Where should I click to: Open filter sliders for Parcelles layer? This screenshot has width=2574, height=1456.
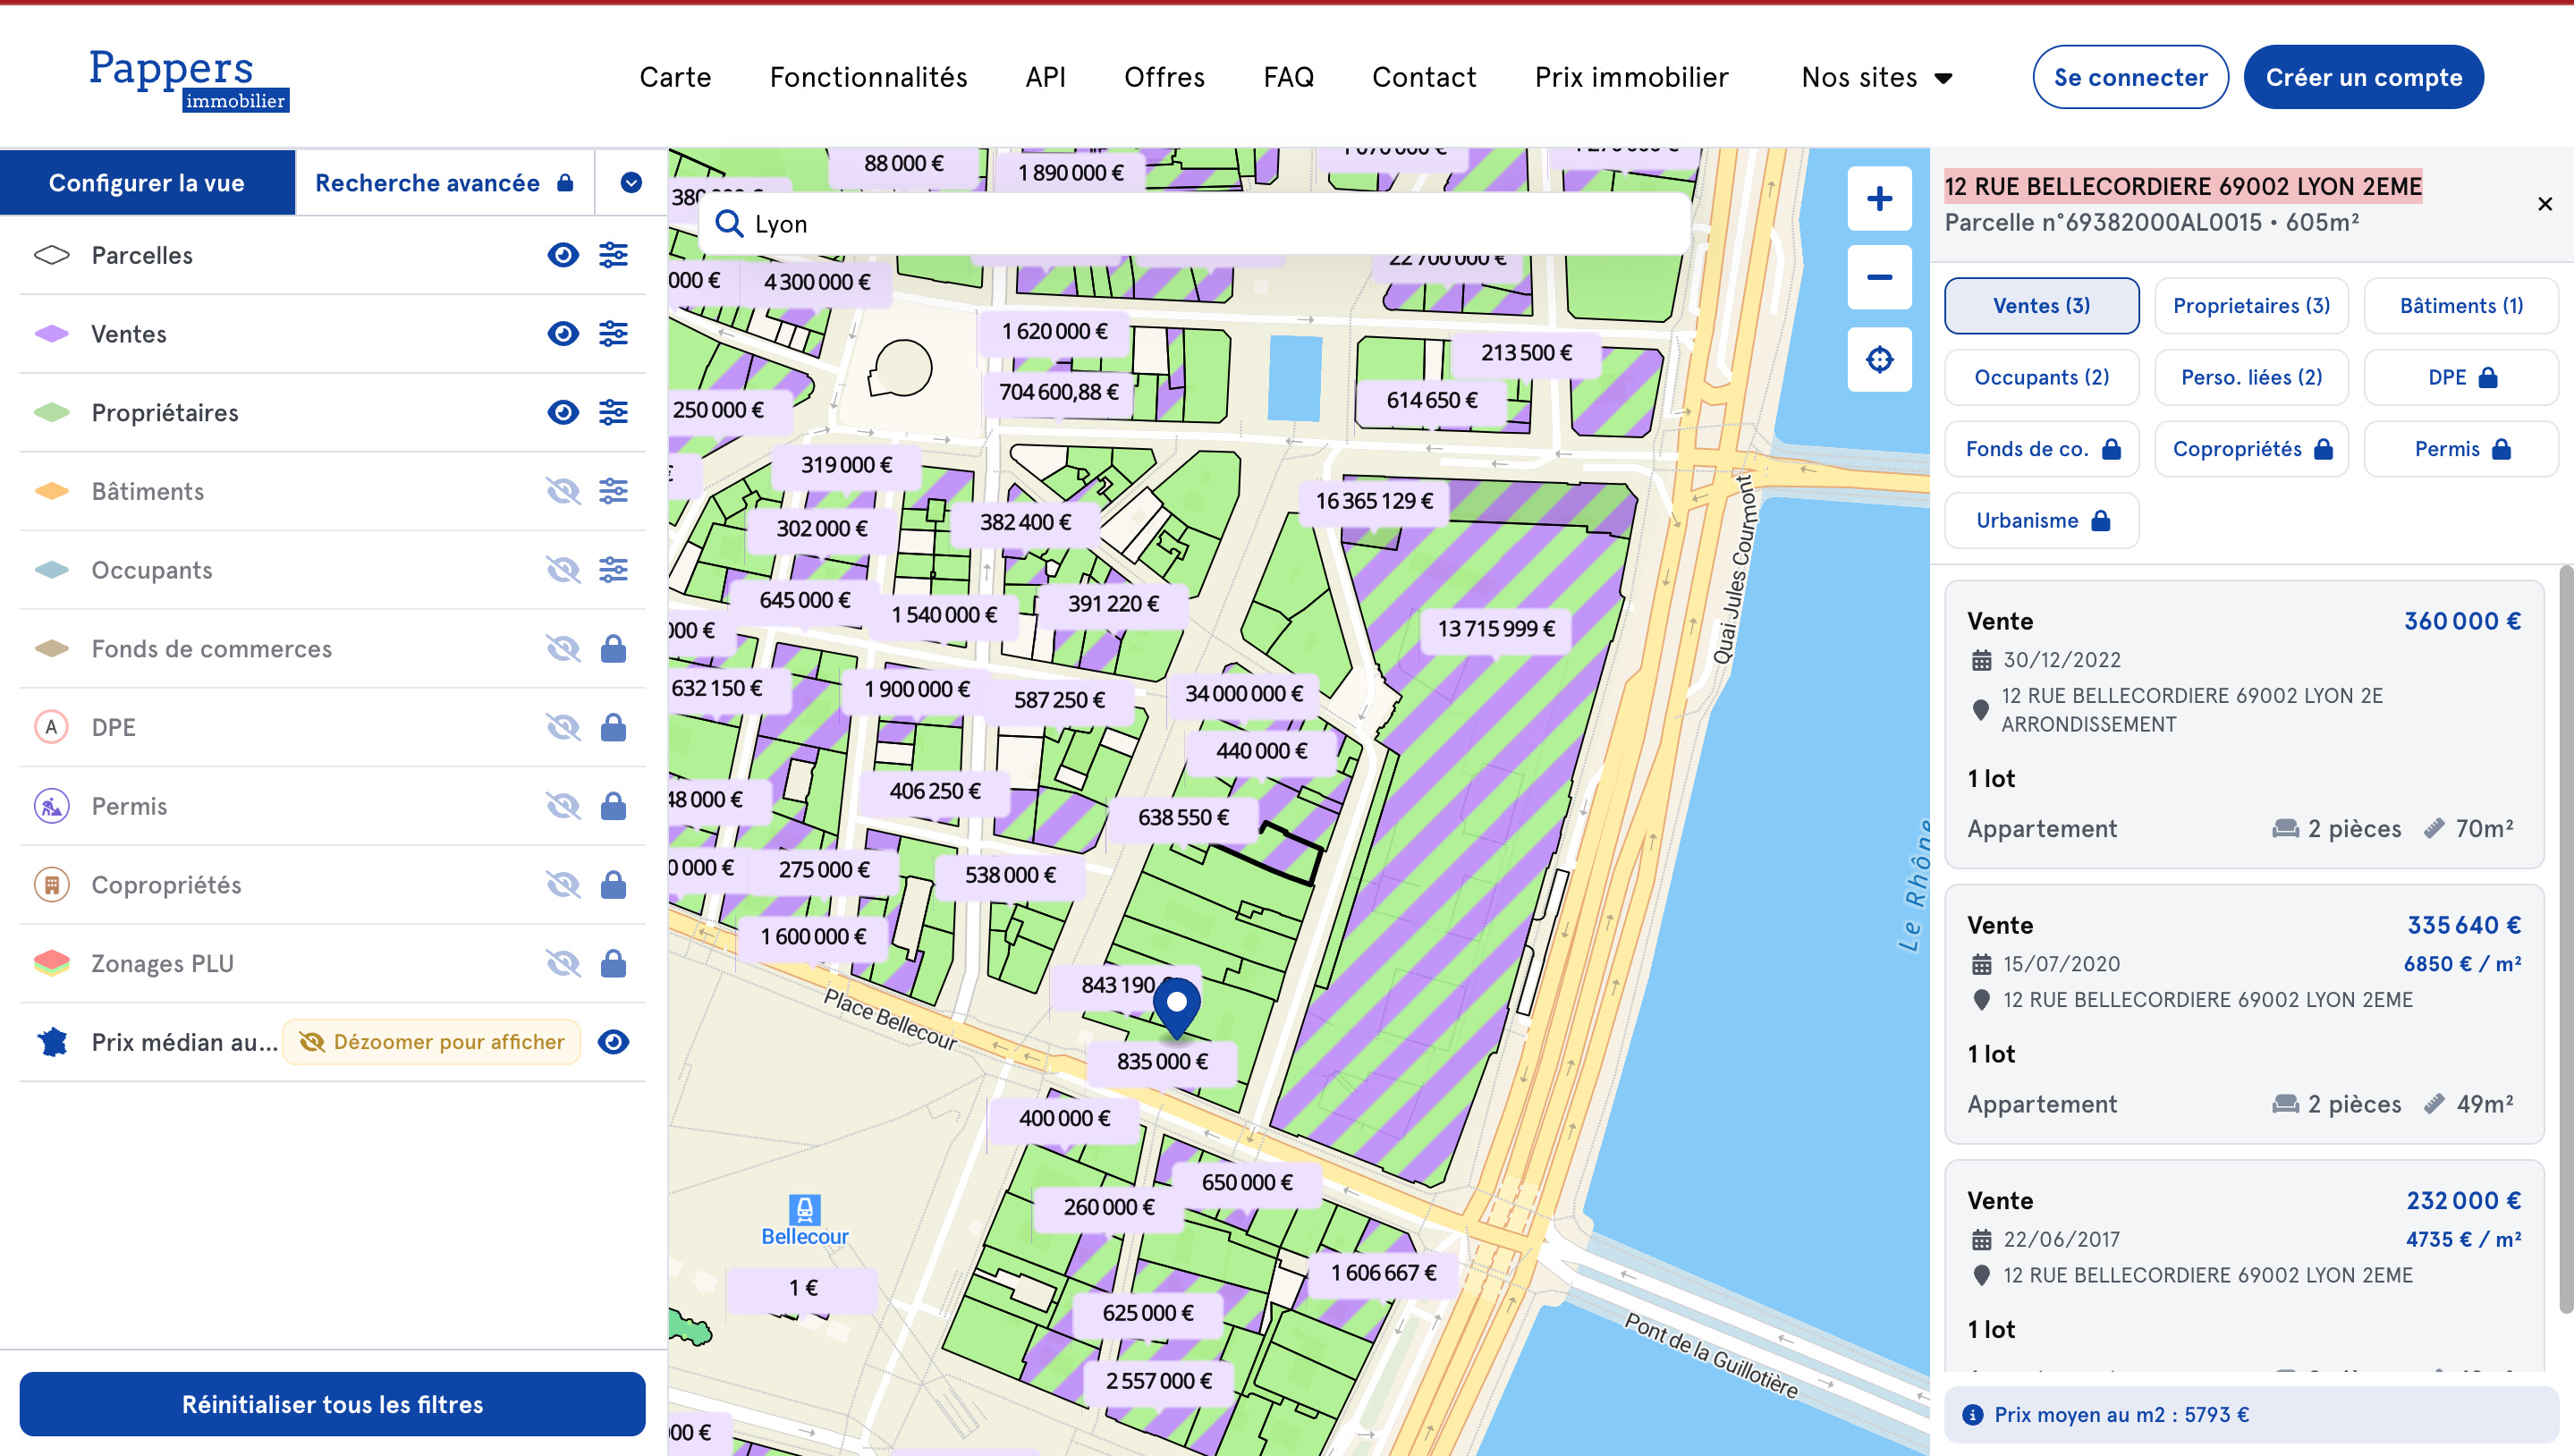point(613,255)
